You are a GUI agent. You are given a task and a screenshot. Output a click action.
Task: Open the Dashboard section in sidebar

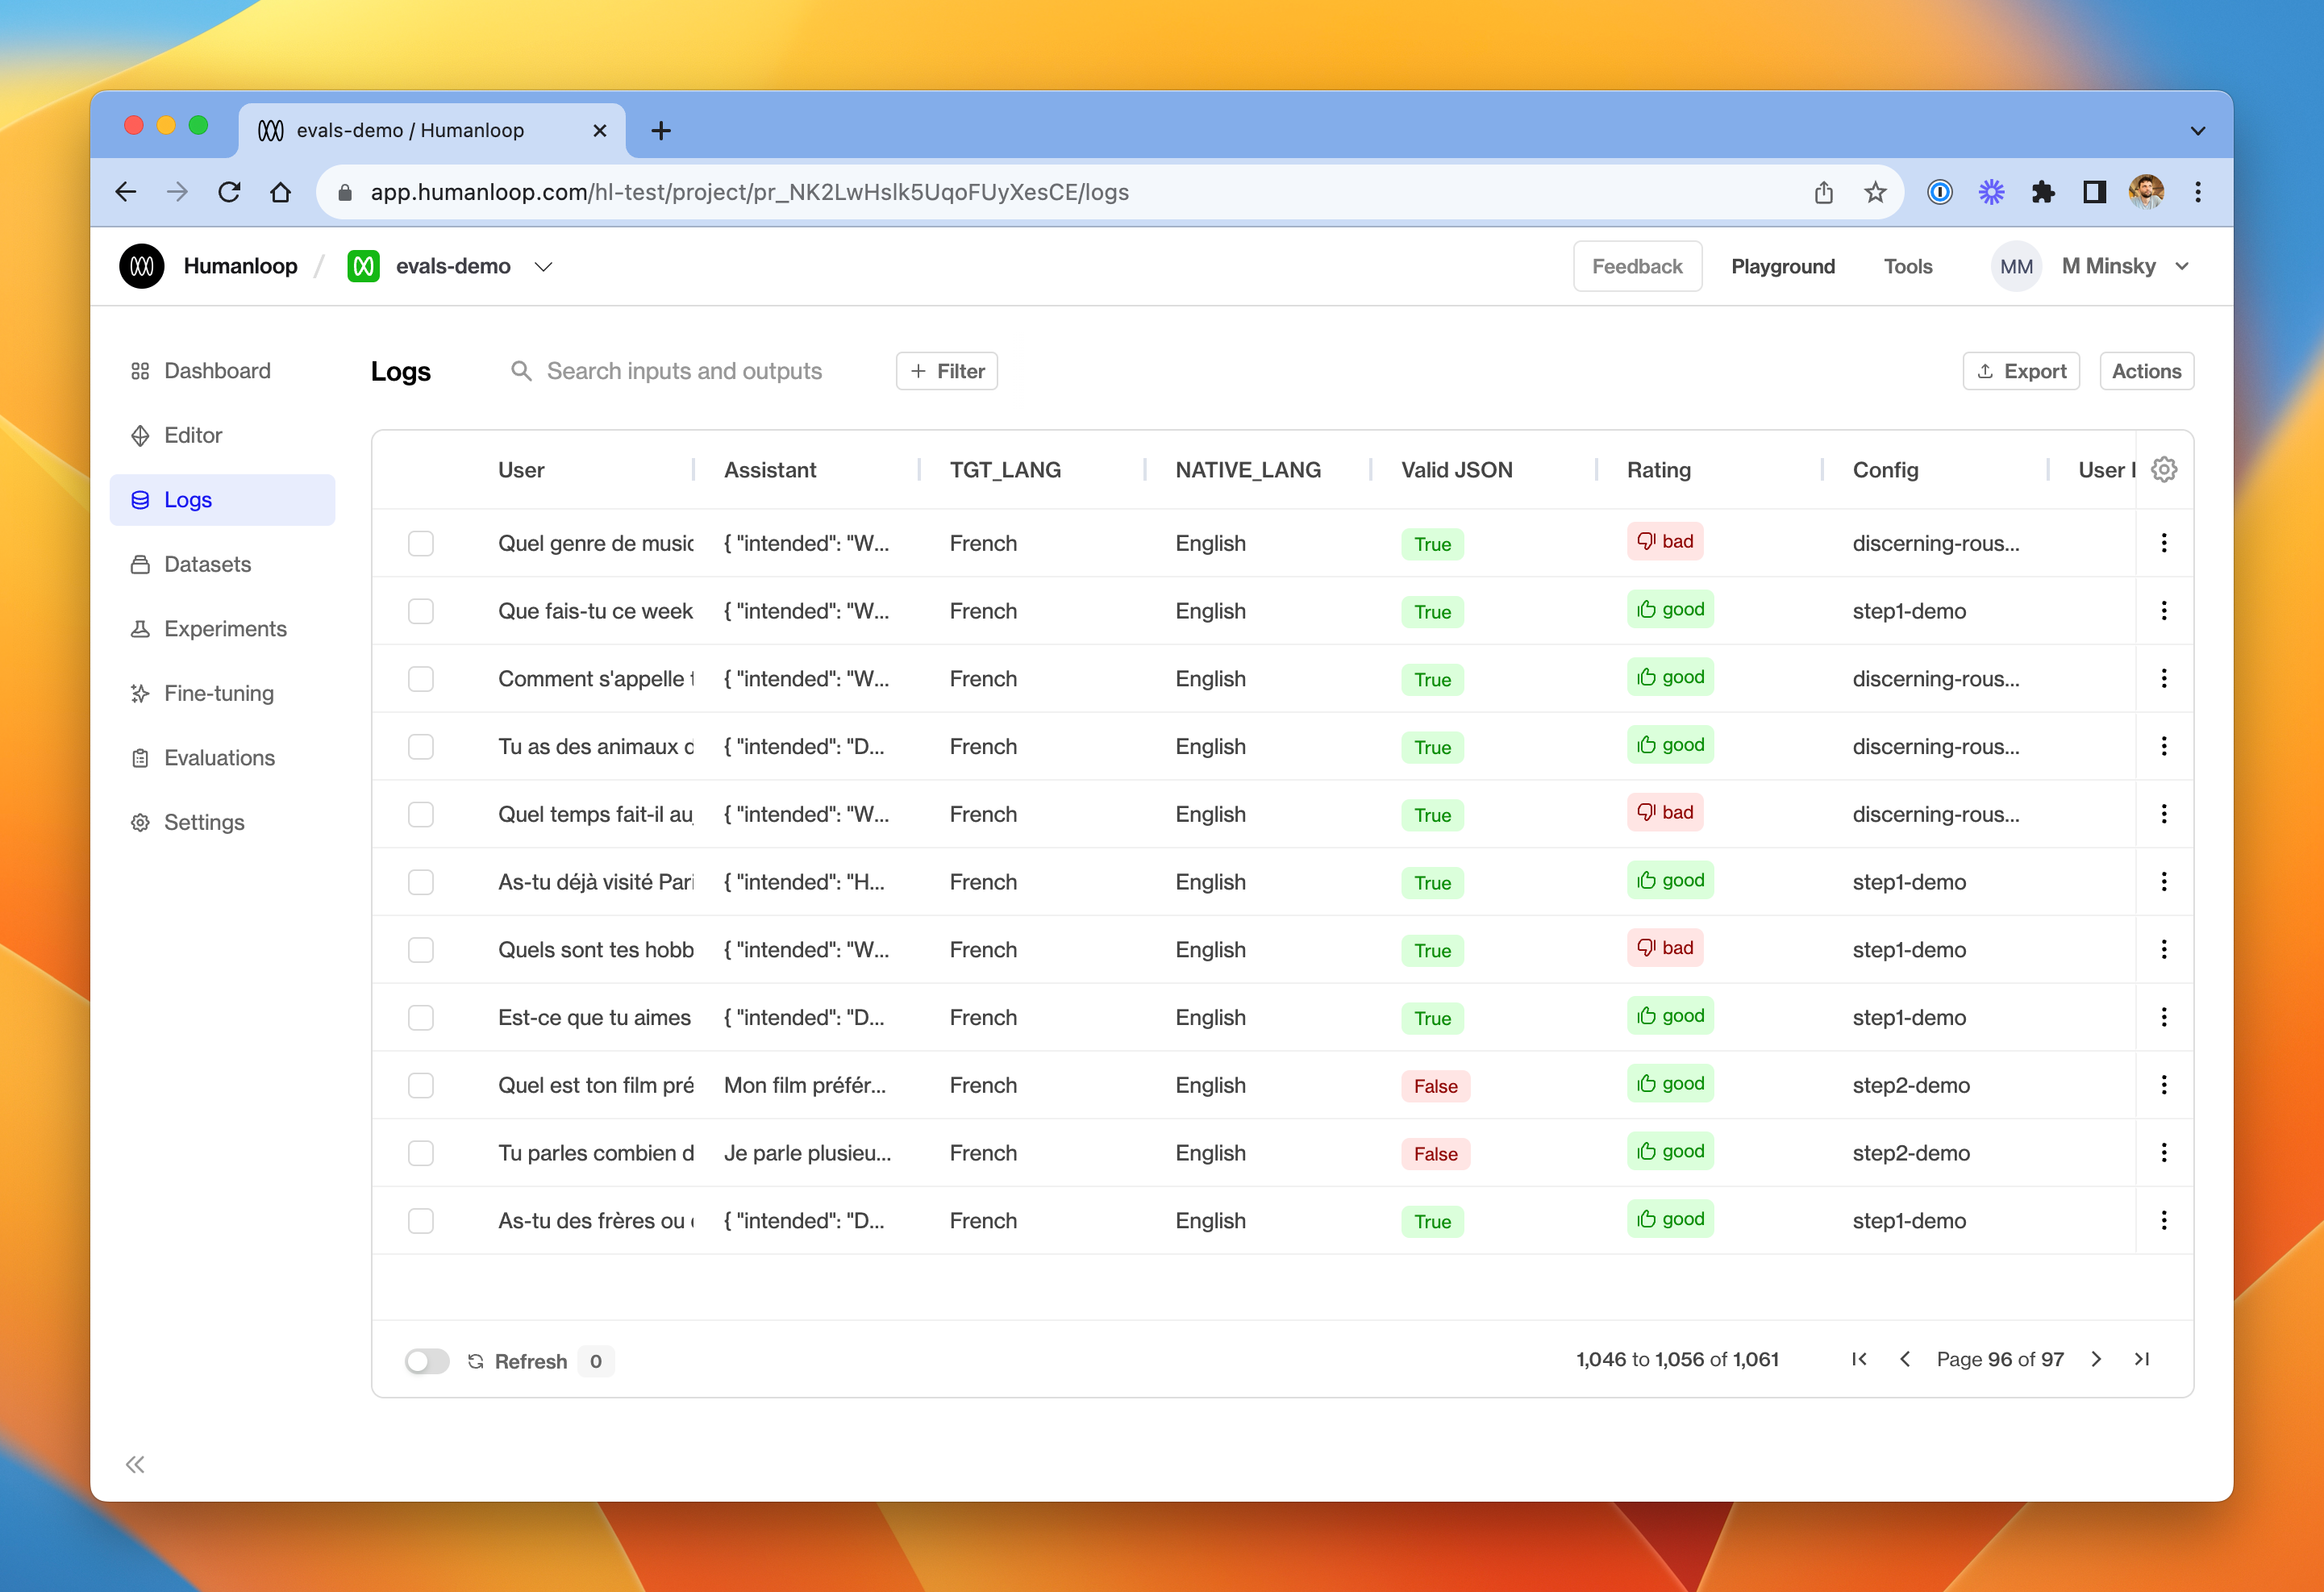pos(216,370)
